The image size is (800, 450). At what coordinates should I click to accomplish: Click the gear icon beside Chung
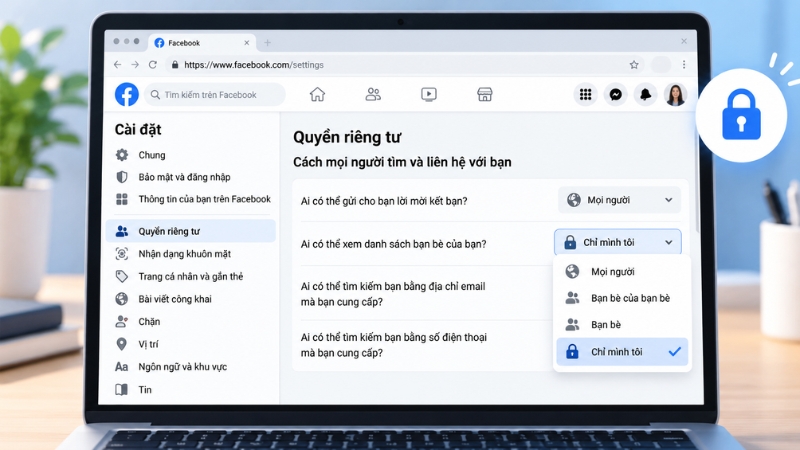click(x=121, y=155)
